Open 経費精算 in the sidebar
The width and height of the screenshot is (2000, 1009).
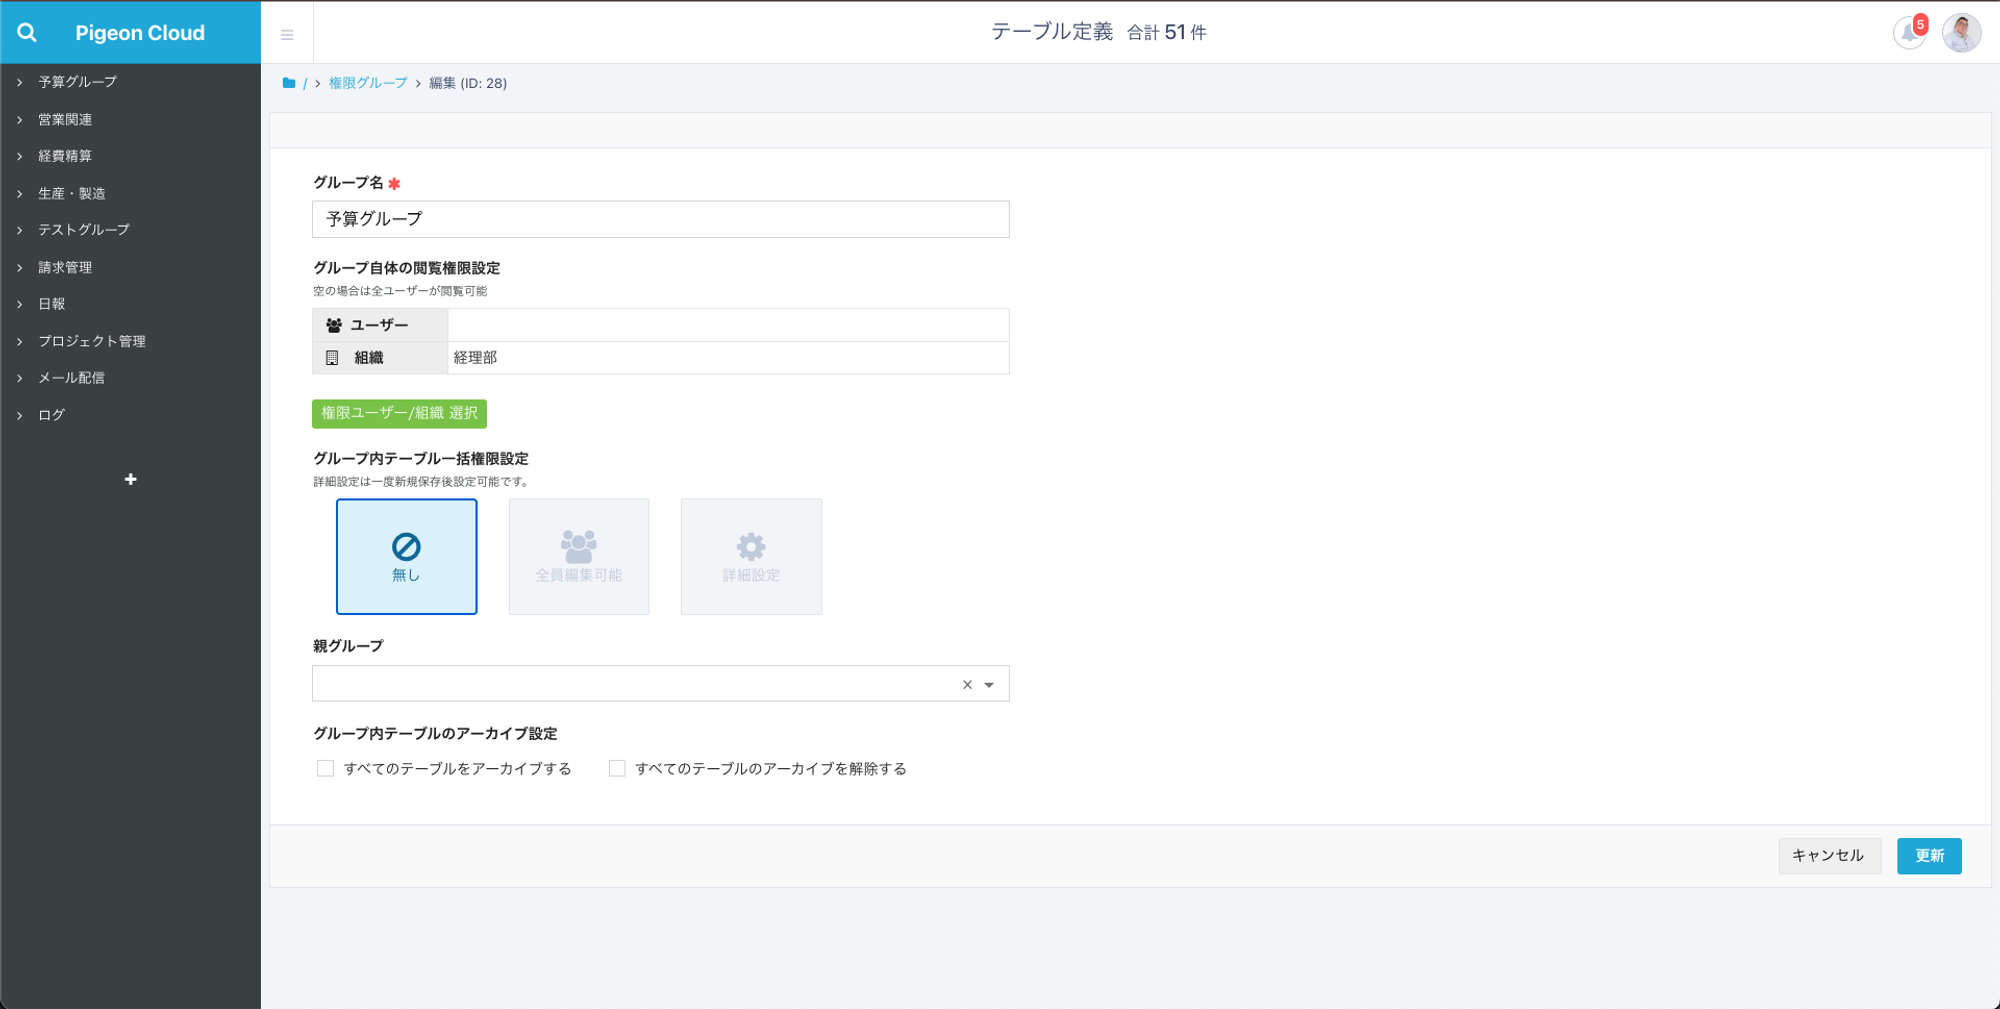(x=65, y=156)
